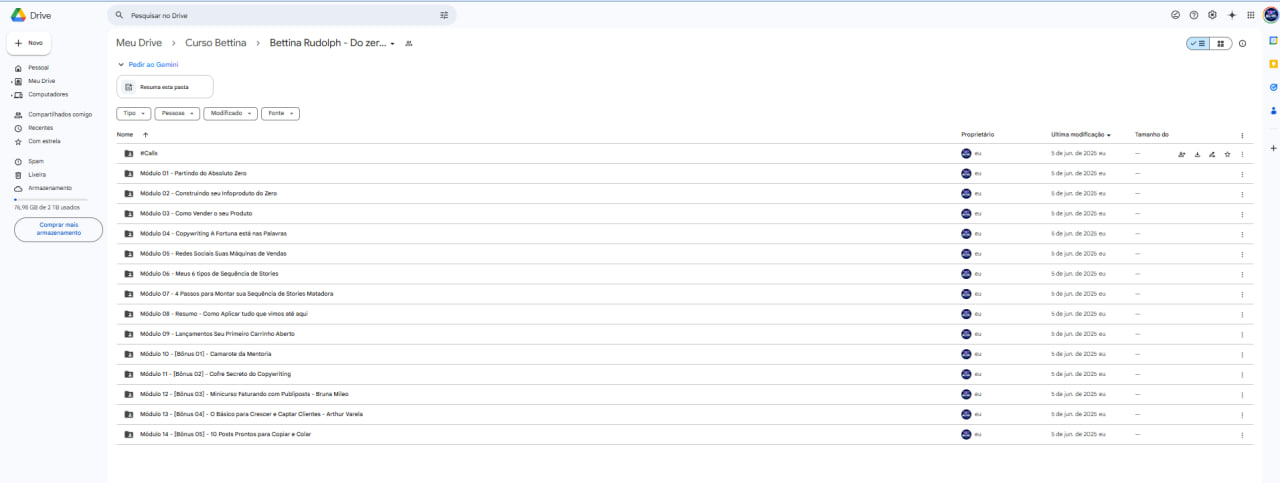Open Com estrela in sidebar
Viewport: 1280px width, 483px height.
click(x=44, y=141)
